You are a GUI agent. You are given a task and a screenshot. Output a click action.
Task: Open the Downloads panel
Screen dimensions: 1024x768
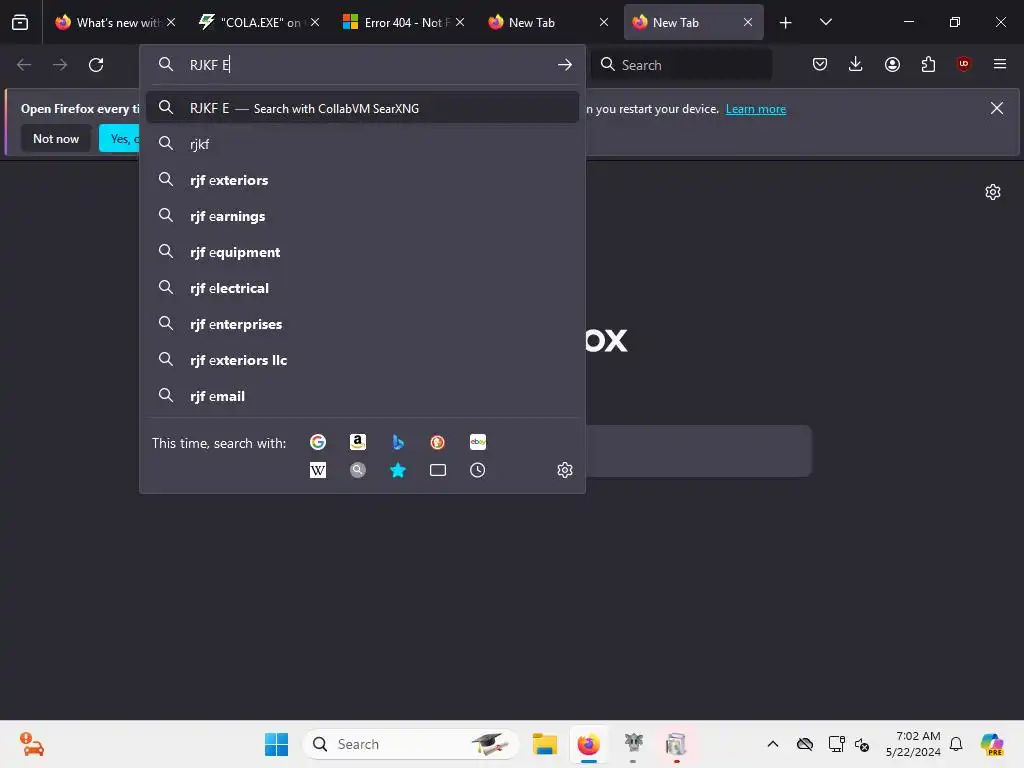click(856, 64)
